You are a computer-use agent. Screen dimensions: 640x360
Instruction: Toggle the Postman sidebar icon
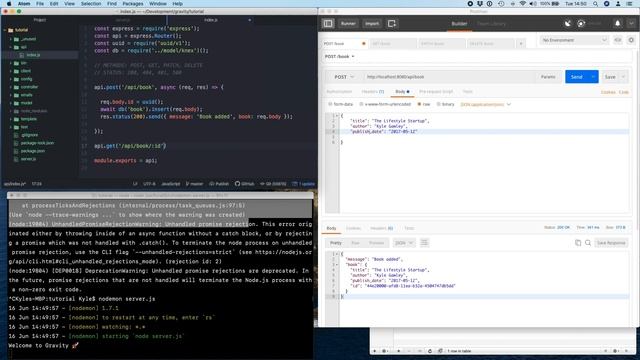click(x=328, y=24)
